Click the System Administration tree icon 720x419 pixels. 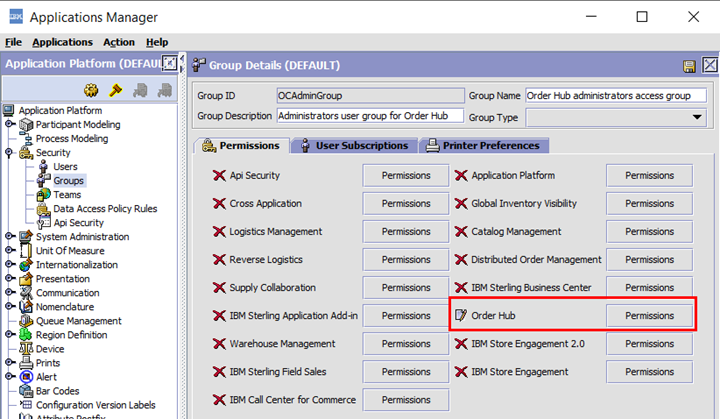click(26, 237)
